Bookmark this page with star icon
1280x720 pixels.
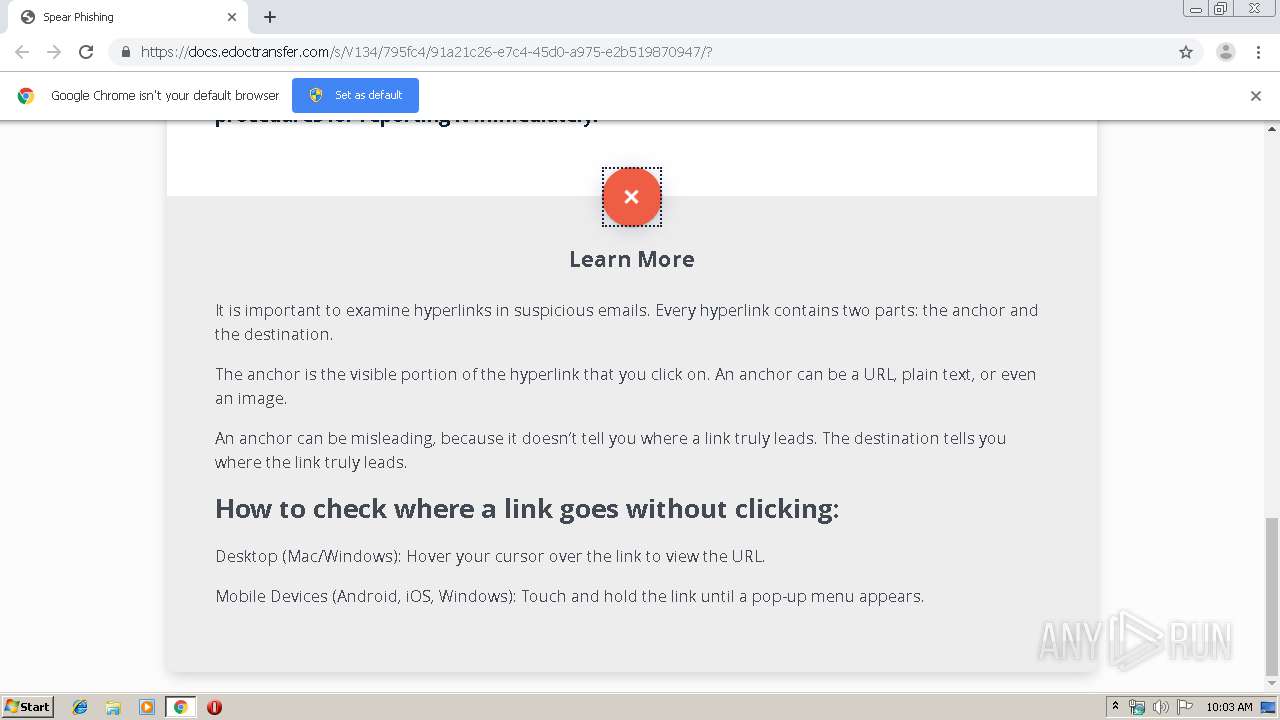1186,52
